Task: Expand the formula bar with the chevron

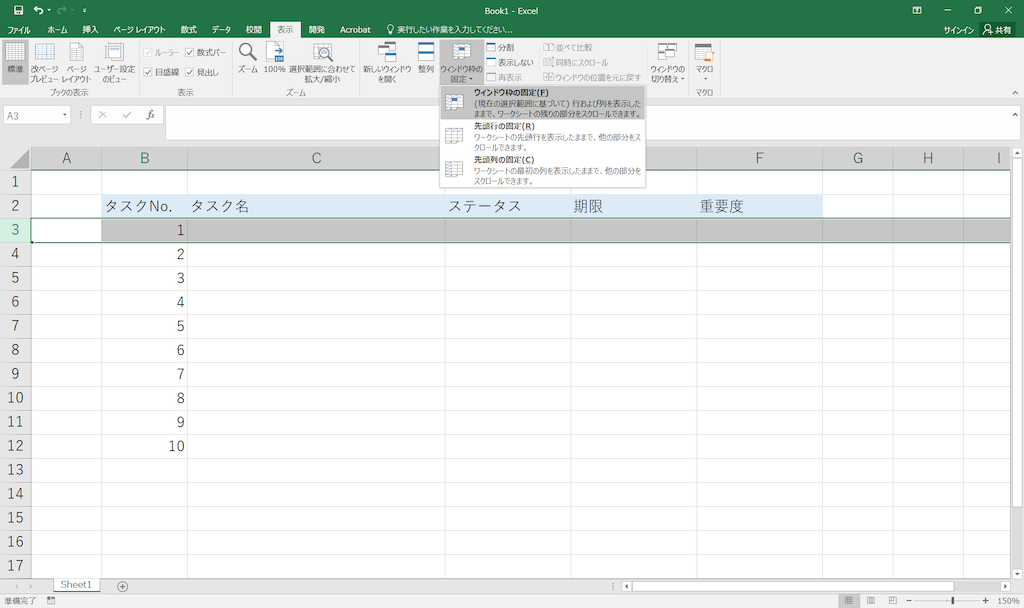Action: pos(1015,115)
